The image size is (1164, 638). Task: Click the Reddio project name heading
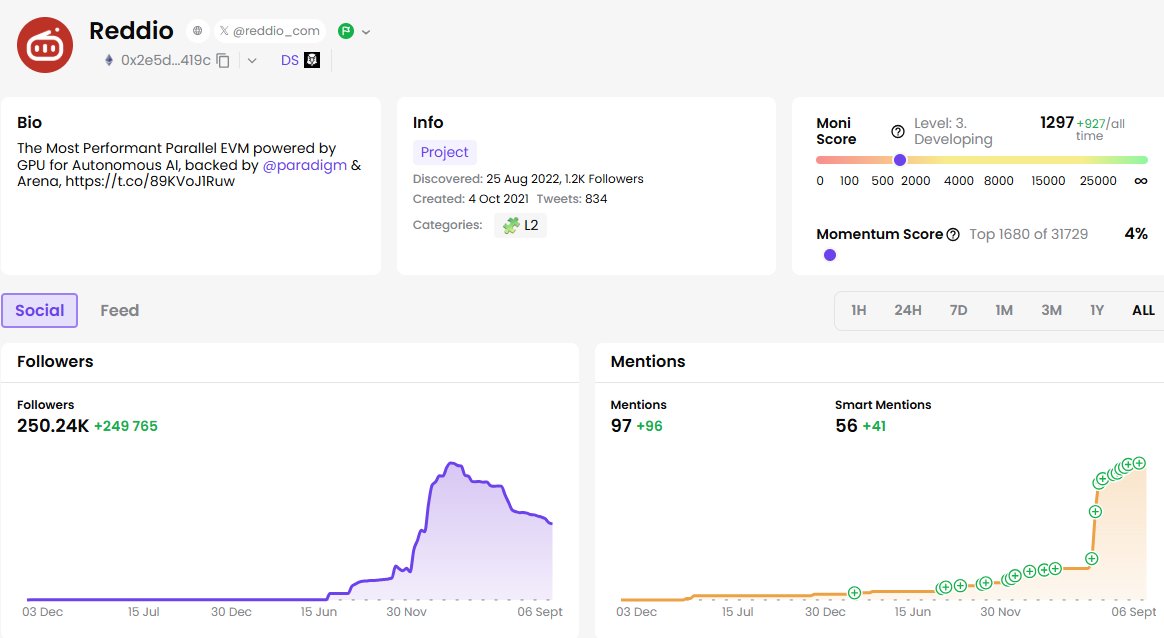[131, 30]
